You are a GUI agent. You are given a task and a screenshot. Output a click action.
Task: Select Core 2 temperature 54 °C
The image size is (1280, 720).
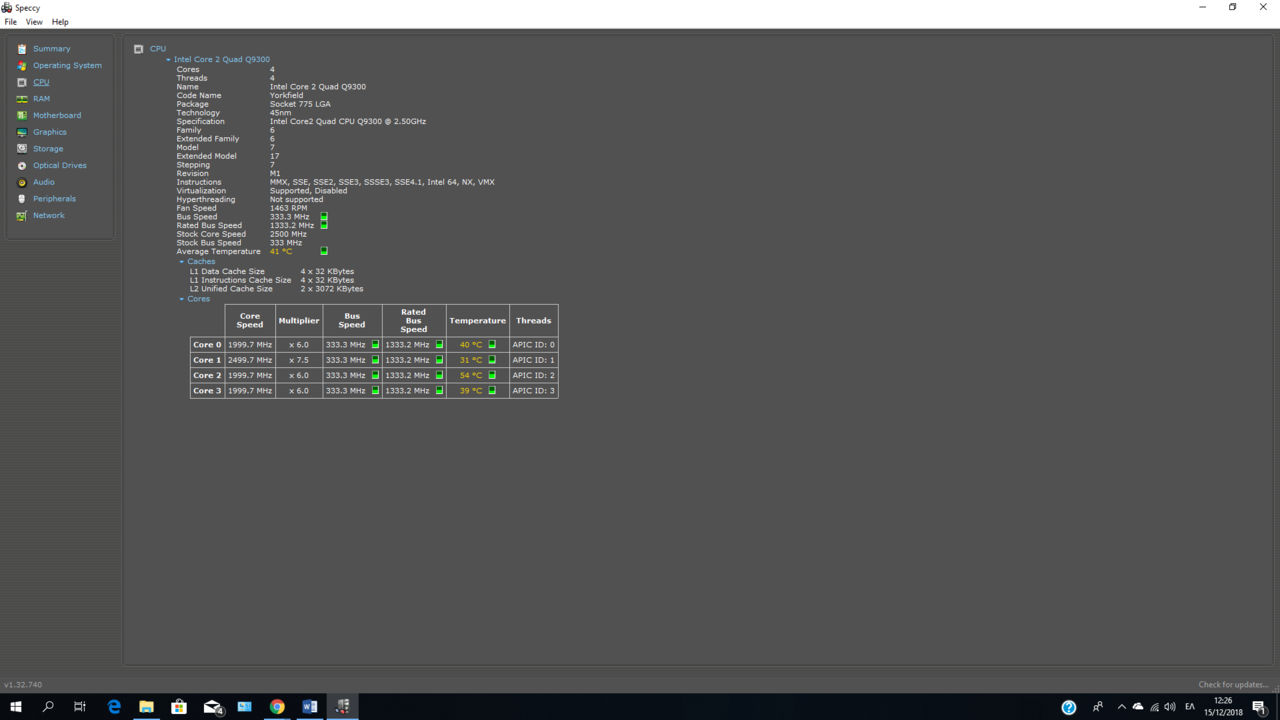tap(471, 375)
